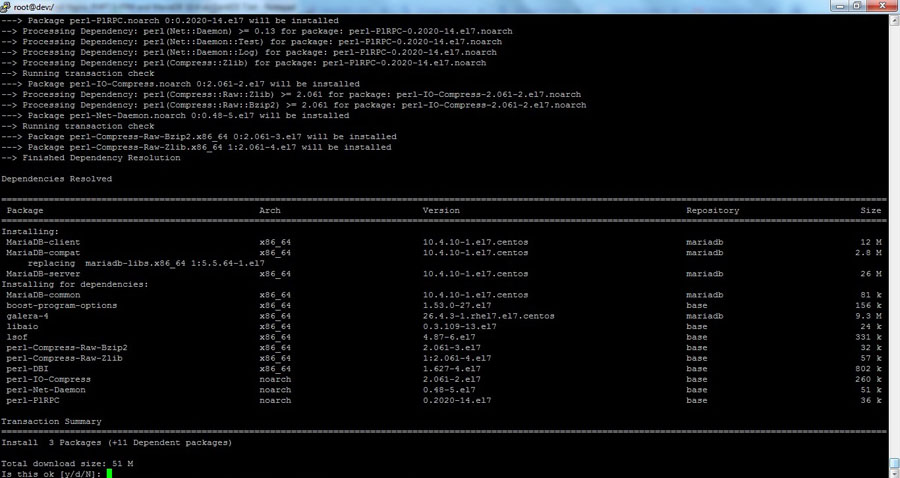Select the MariaDB-common package name
Viewport: 900px width, 478px height.
click(43, 295)
